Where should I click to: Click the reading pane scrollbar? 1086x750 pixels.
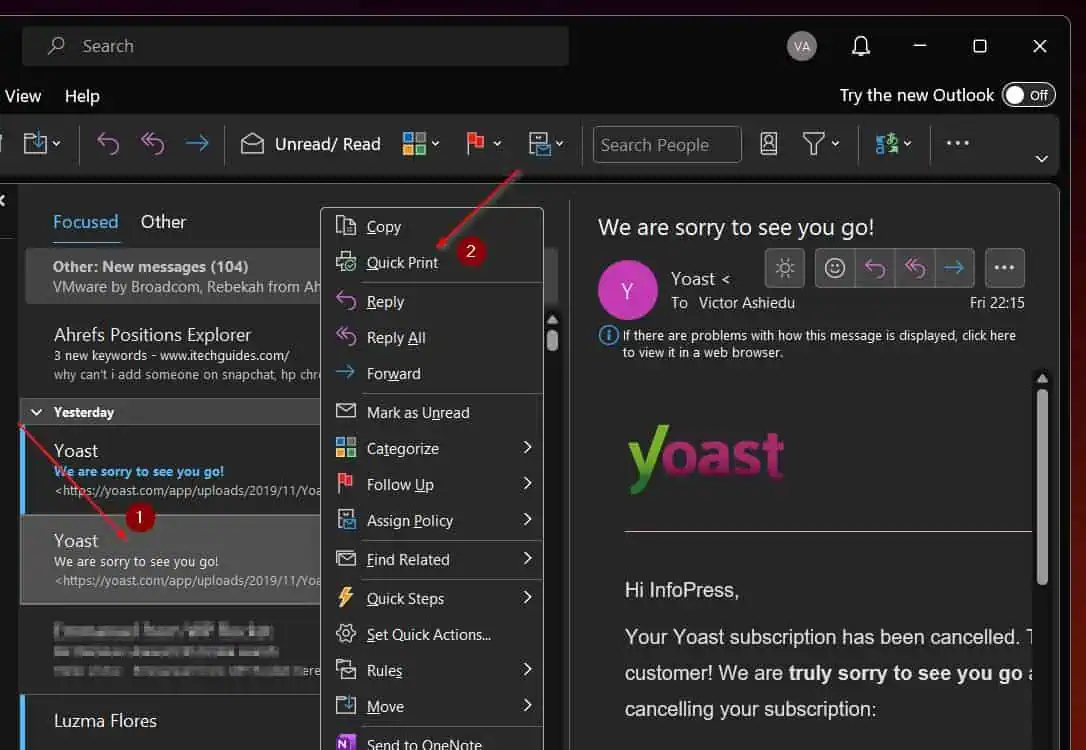(1042, 486)
